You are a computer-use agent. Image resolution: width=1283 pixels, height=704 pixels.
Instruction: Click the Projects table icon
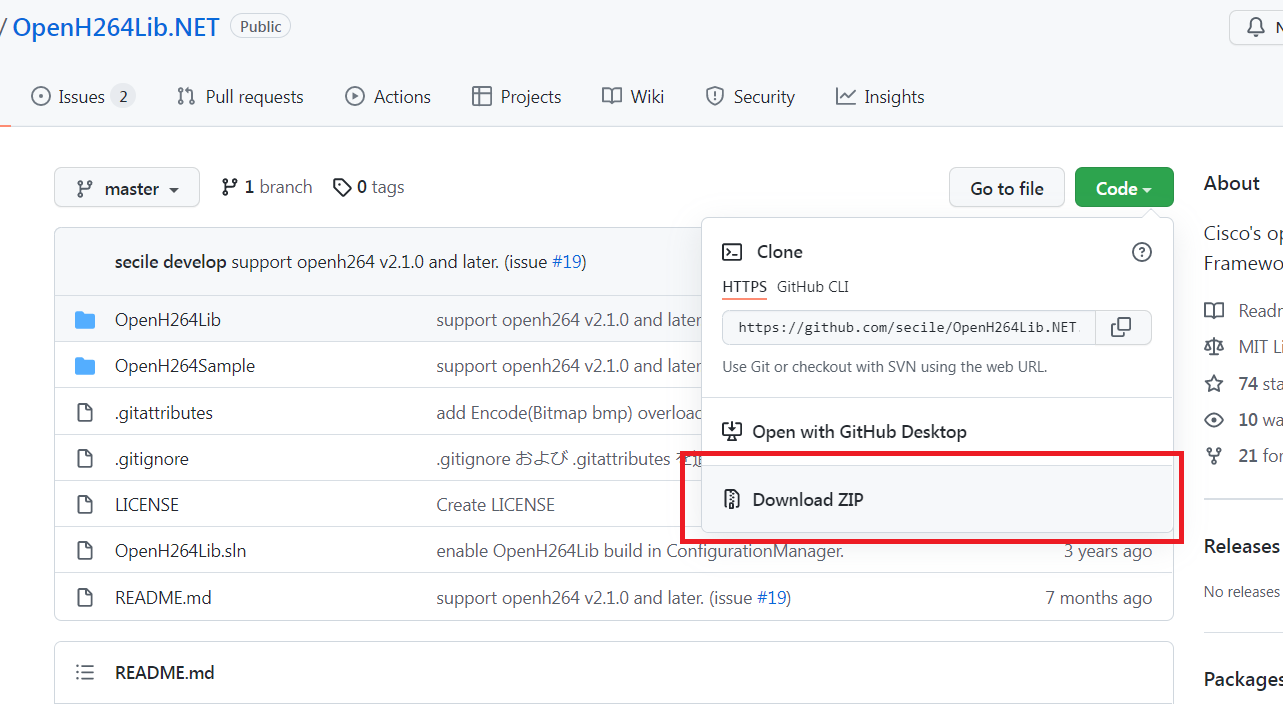tap(482, 97)
